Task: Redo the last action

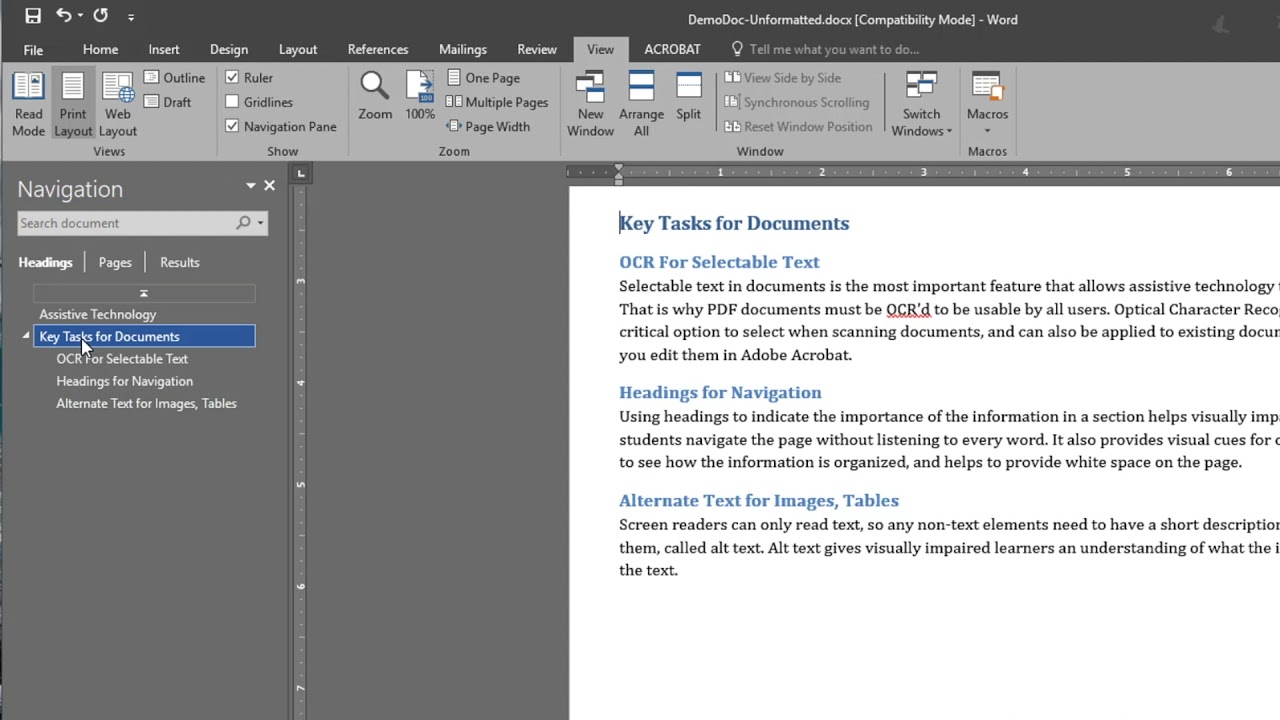Action: [x=100, y=16]
